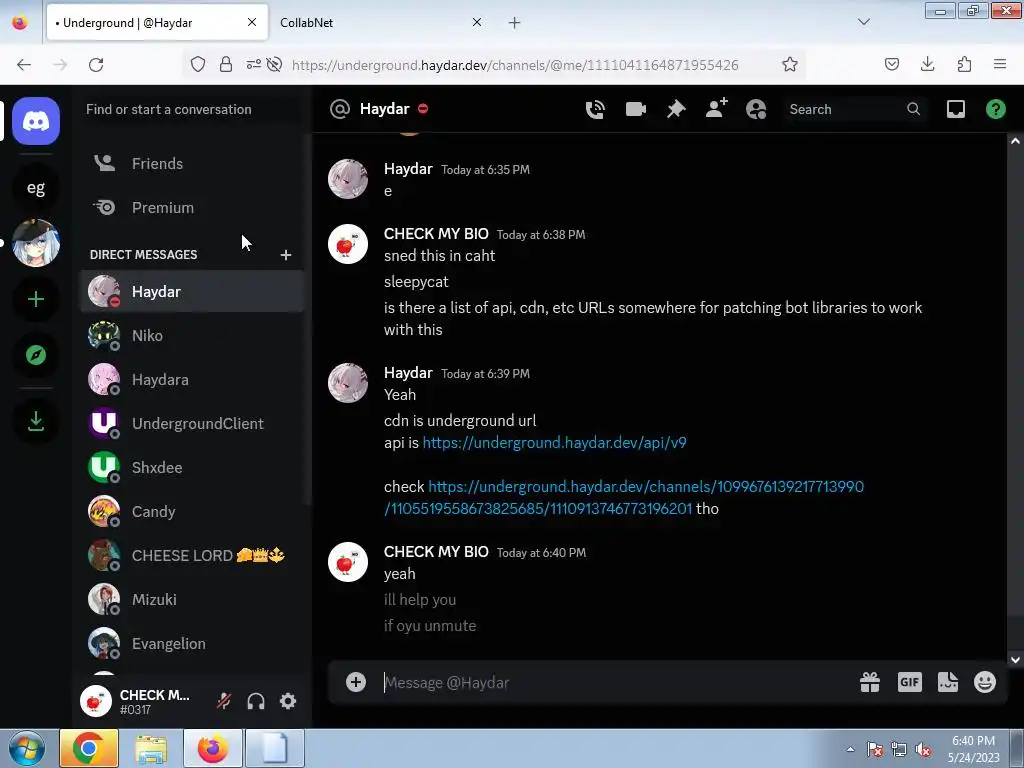Expand the list all tabs chevron
This screenshot has width=1024, height=768.
[863, 22]
